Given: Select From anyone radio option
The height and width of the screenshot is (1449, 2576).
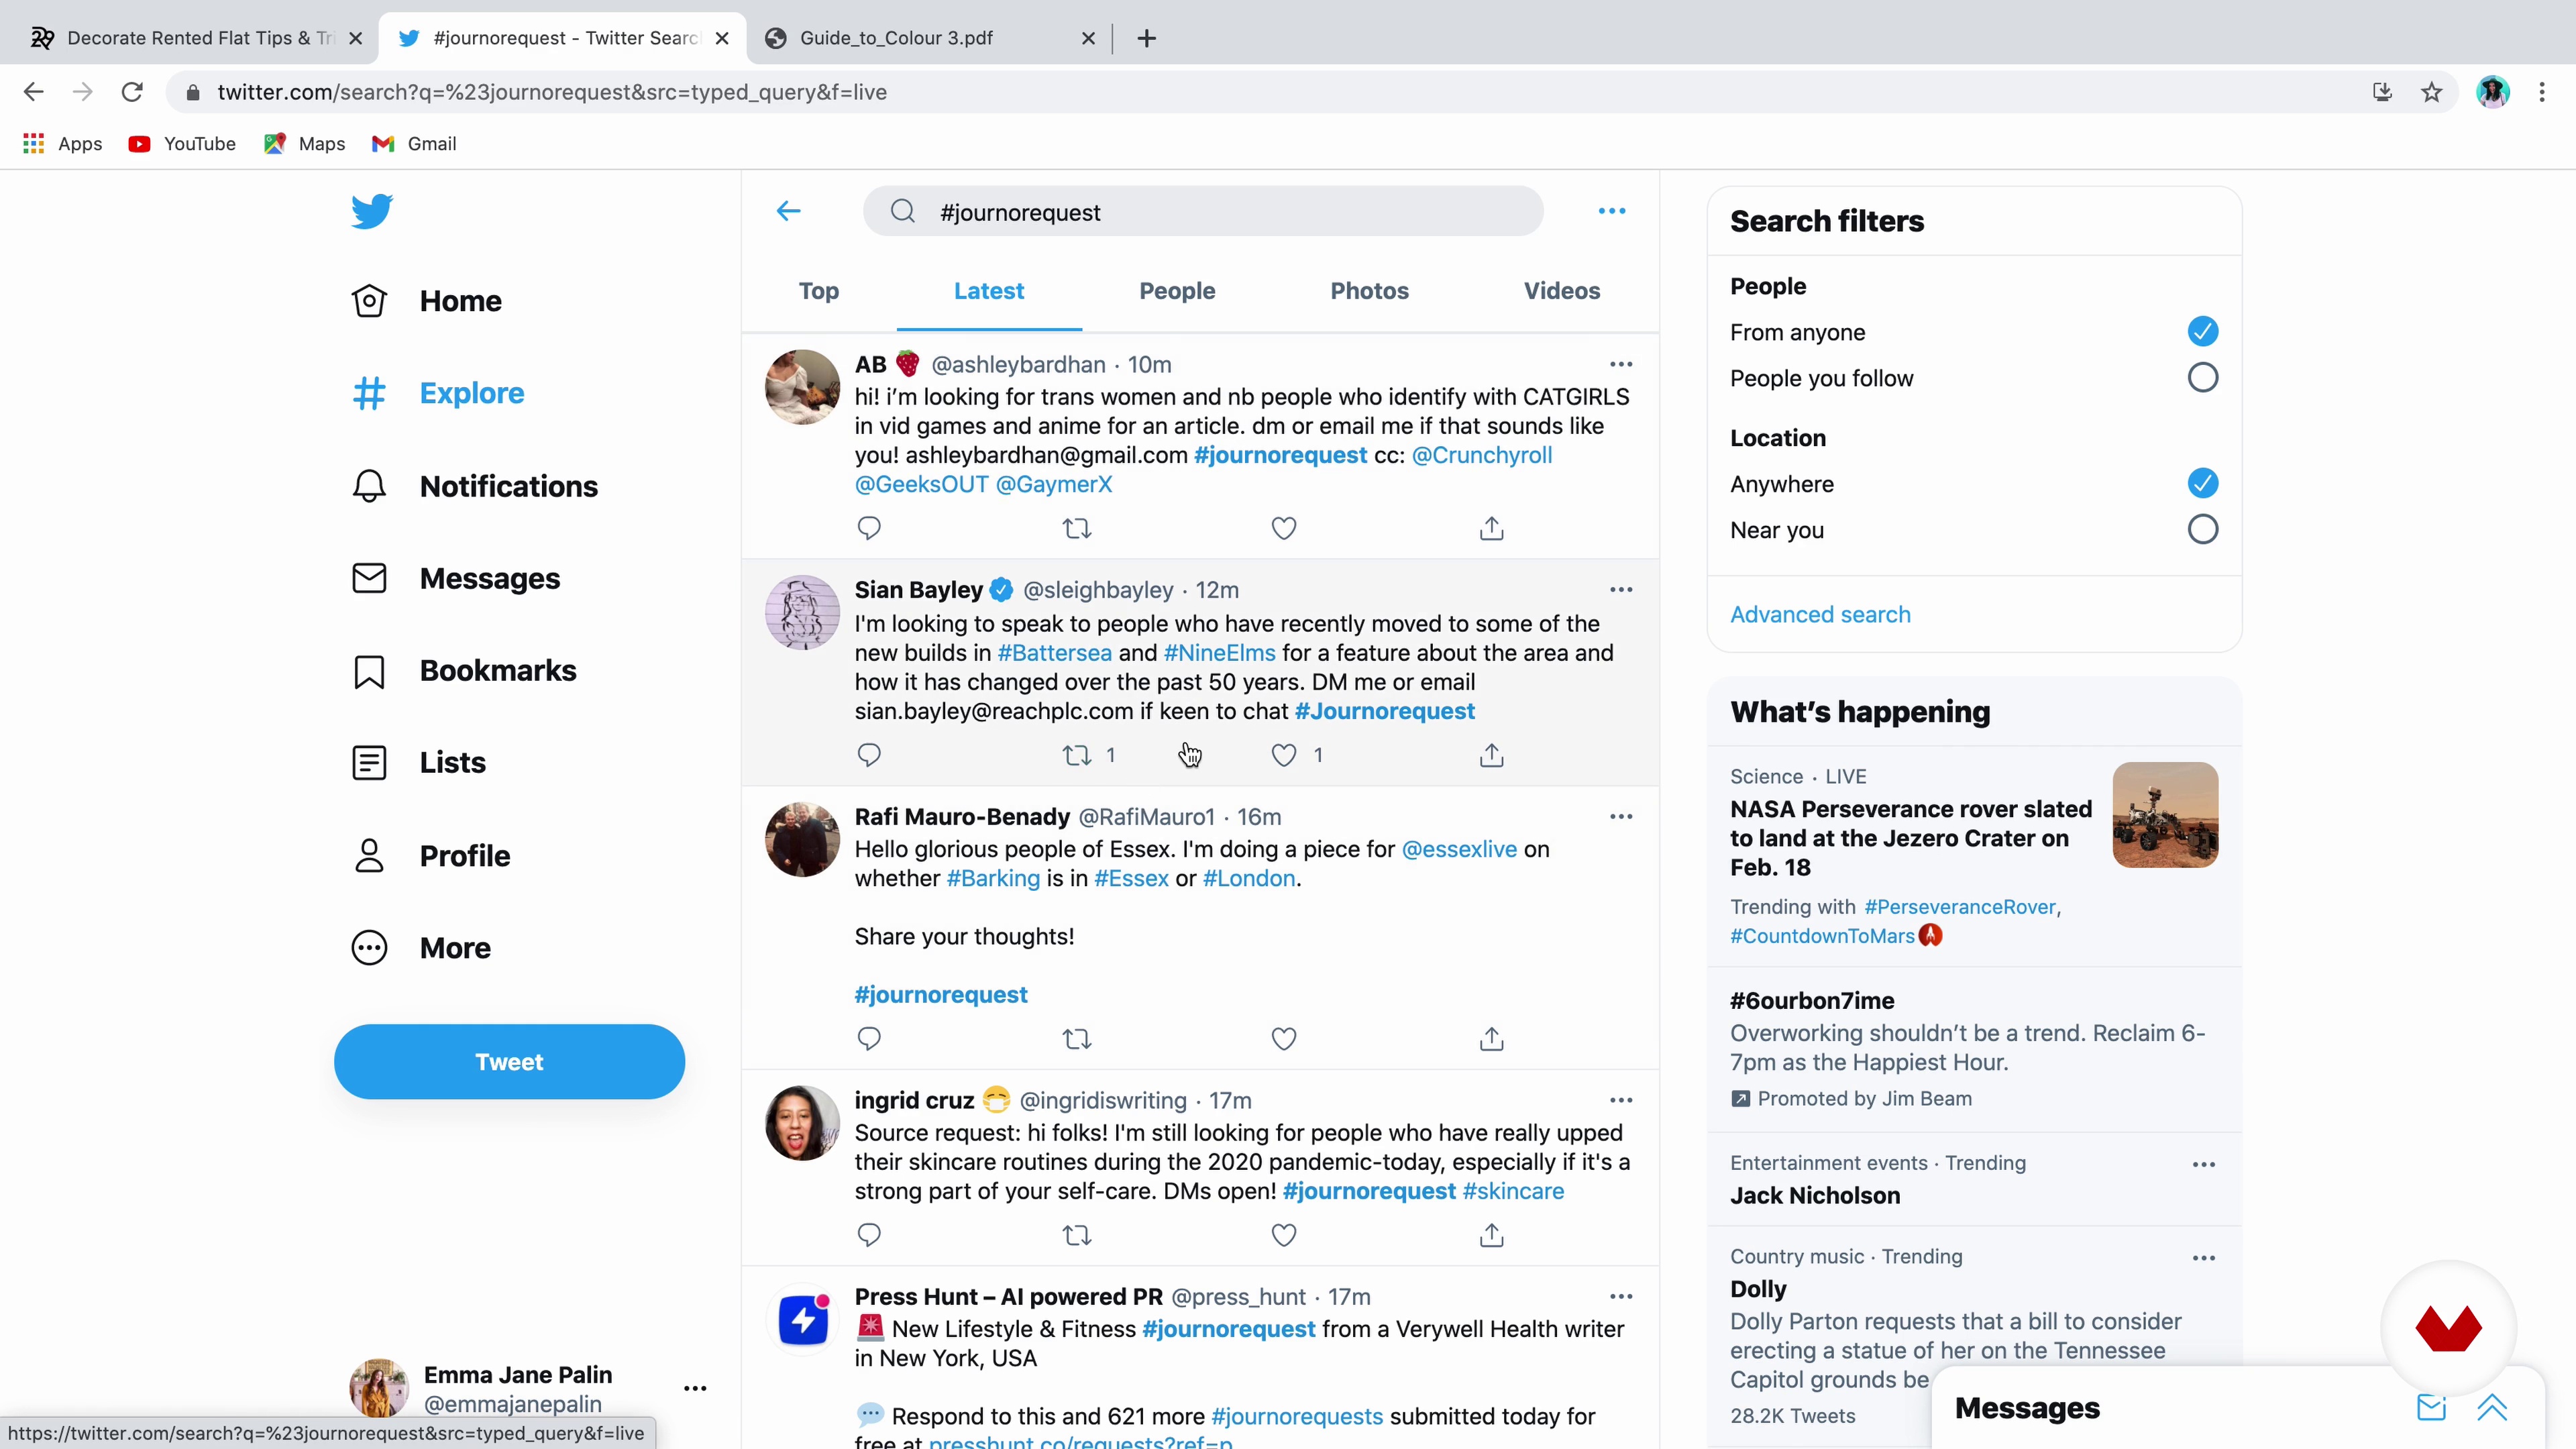Looking at the screenshot, I should click(x=2202, y=331).
